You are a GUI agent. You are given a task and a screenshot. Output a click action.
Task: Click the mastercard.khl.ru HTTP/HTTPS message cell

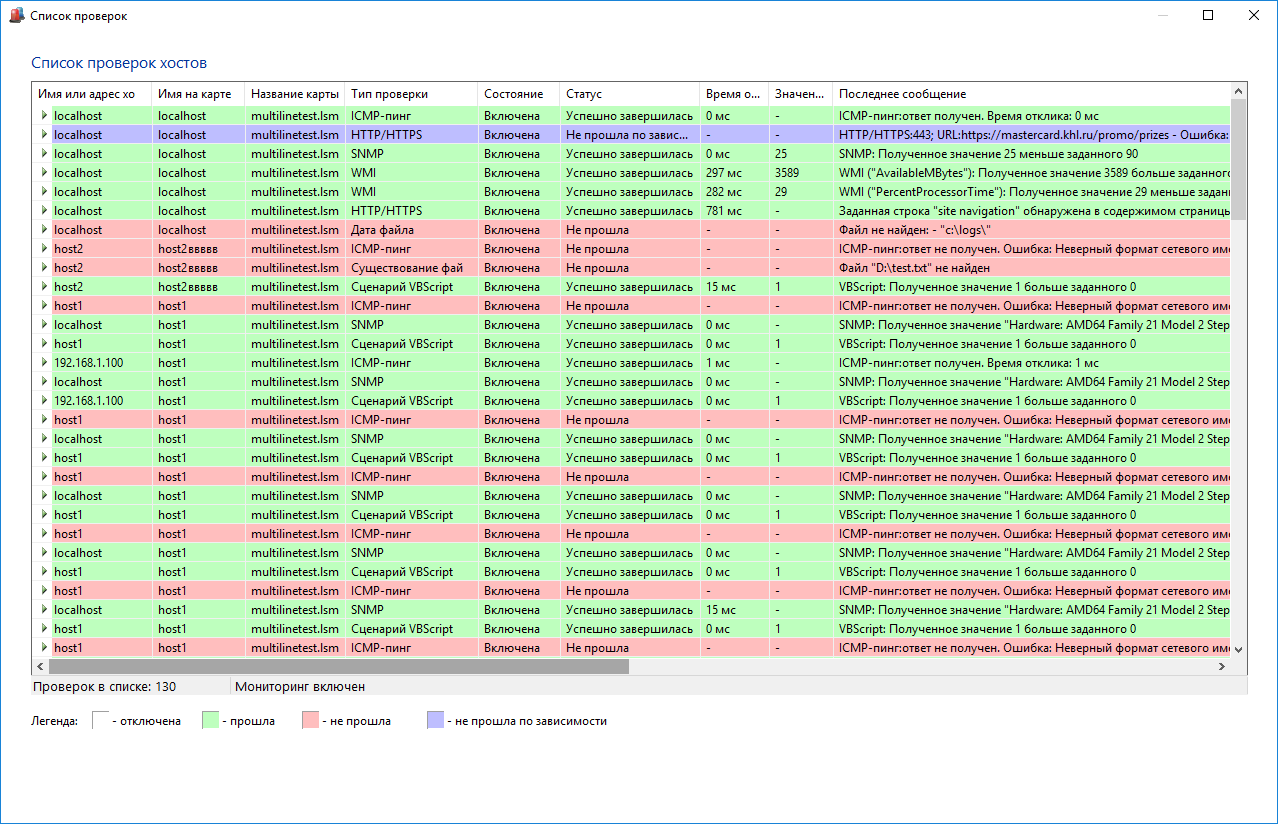(1031, 135)
